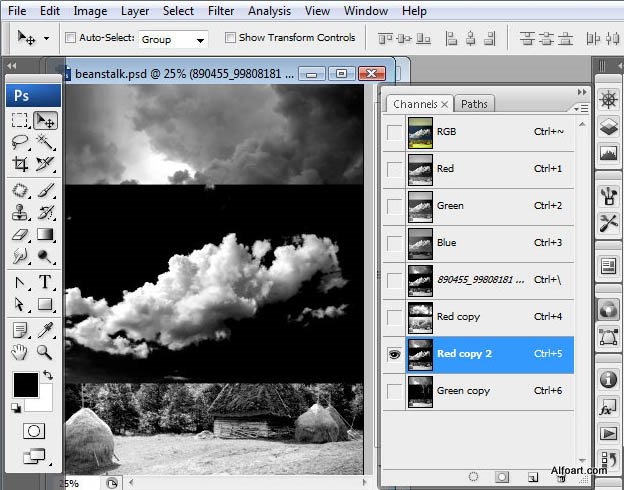This screenshot has width=624, height=490.
Task: Select the Green copy channel thumbnail
Action: (x=419, y=390)
